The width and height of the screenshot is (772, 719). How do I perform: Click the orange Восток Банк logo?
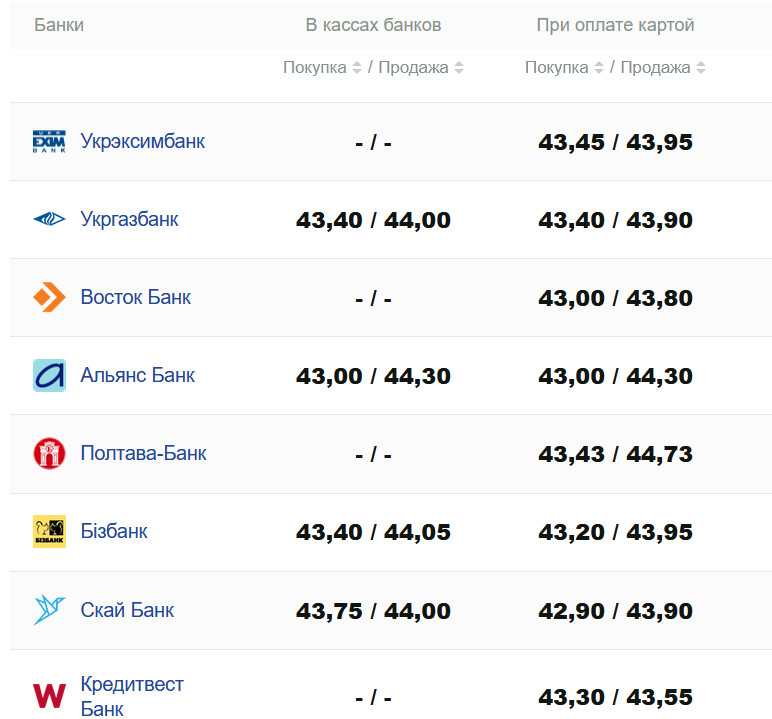point(49,297)
